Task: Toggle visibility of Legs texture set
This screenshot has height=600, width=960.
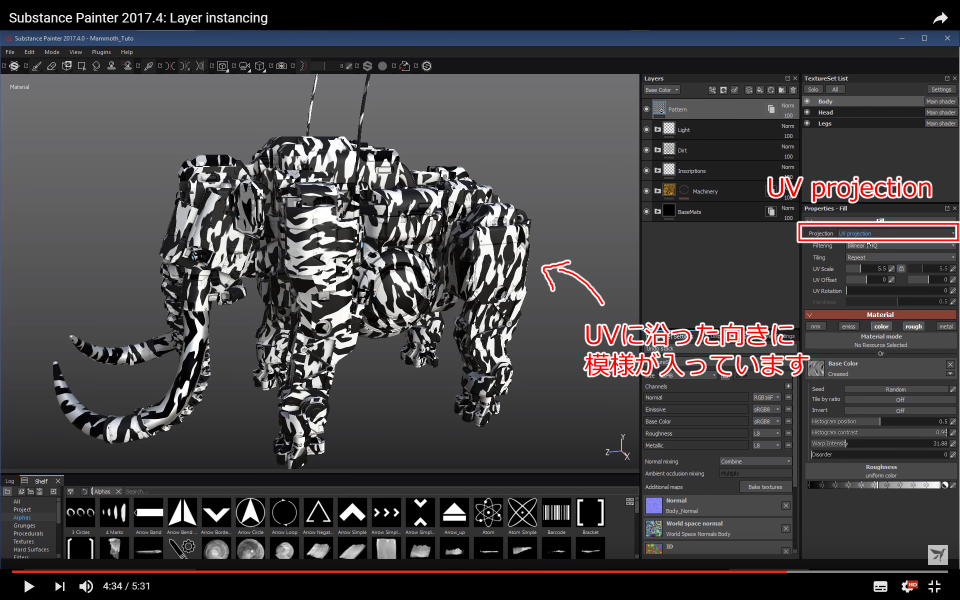Action: [807, 123]
